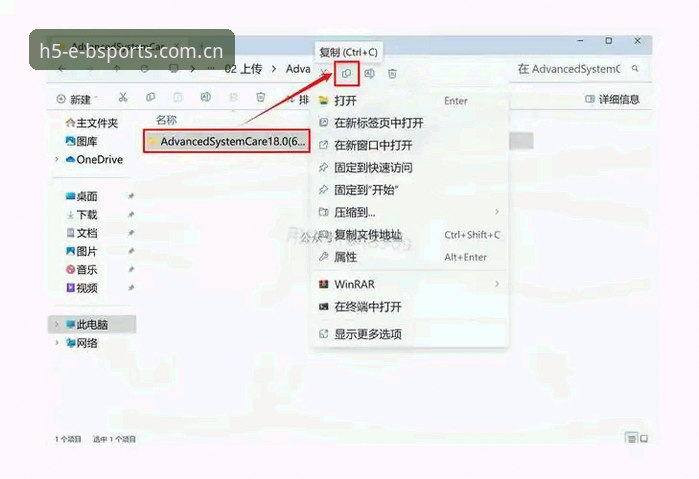Expand the 网络 tree node
Viewport: 699px width, 479px height.
(x=57, y=343)
